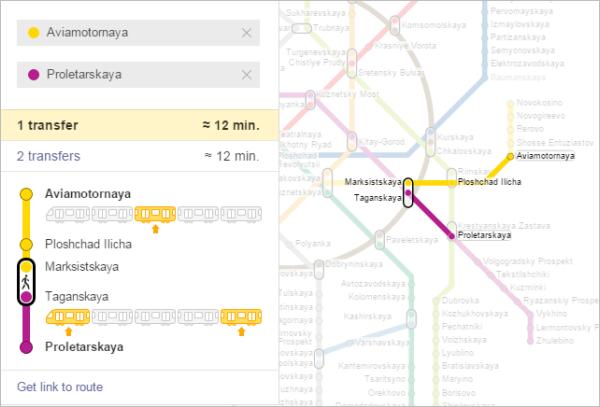This screenshot has width=600, height=407.
Task: Click Aviamotornaya stop in route list
Action: [x=88, y=193]
